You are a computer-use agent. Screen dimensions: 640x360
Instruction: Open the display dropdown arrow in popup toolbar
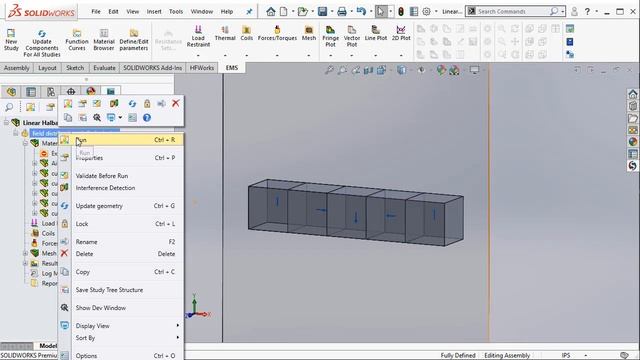tap(120, 118)
